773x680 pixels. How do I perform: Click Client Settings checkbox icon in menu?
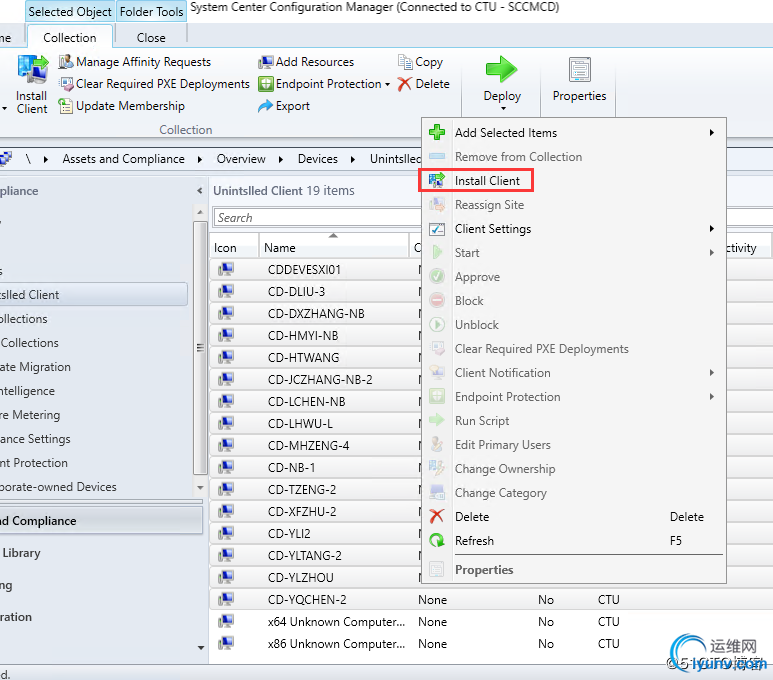[x=437, y=229]
